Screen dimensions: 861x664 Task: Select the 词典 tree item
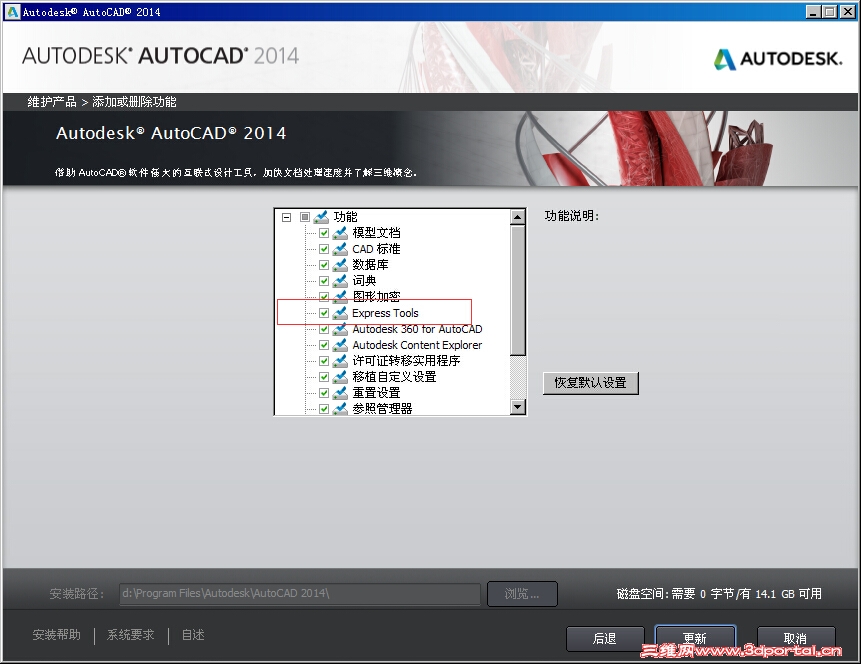pyautogui.click(x=364, y=281)
